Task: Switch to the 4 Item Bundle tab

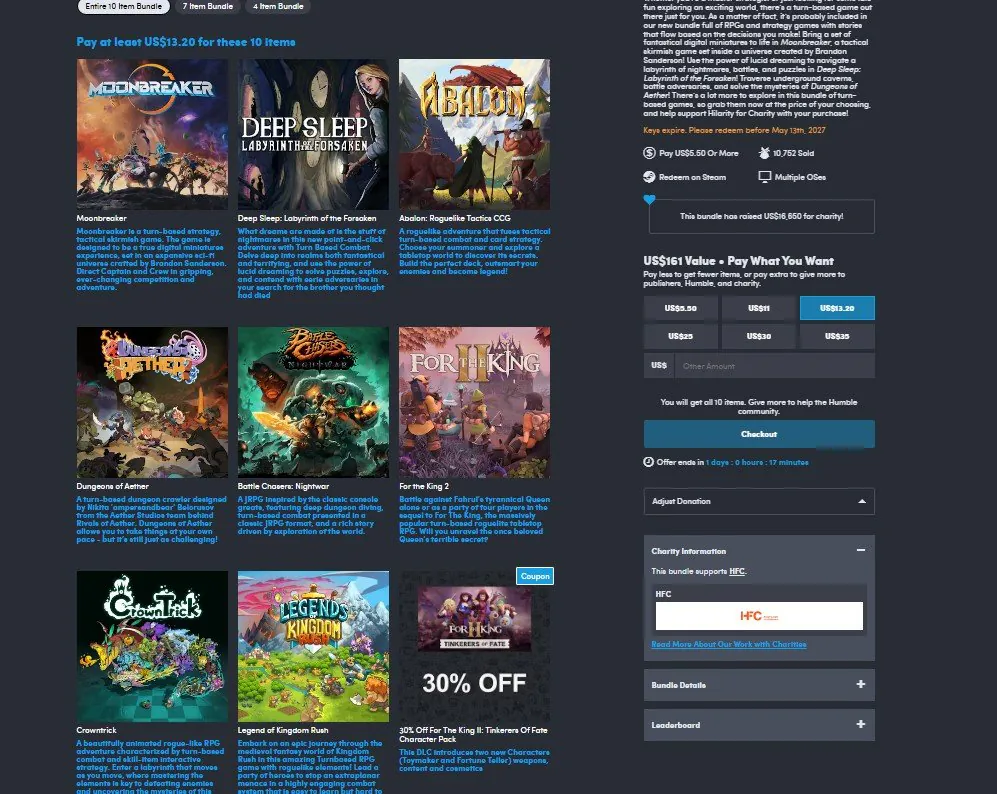Action: pos(278,6)
